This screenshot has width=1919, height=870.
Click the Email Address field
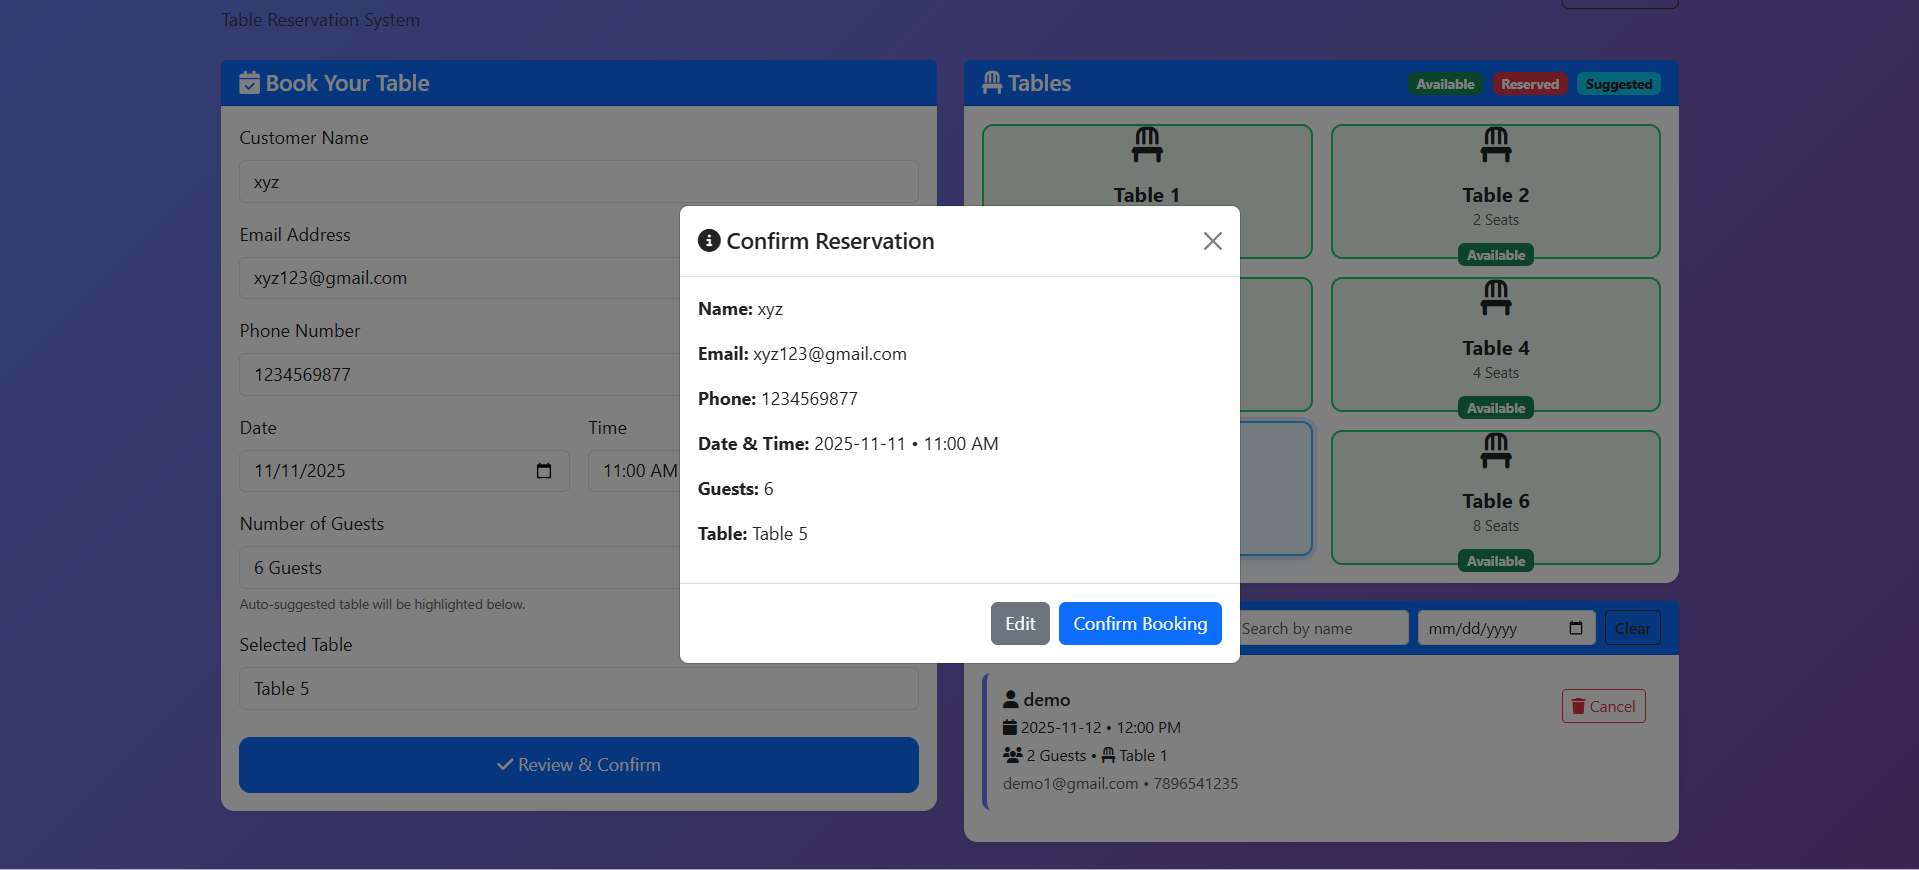[460, 278]
